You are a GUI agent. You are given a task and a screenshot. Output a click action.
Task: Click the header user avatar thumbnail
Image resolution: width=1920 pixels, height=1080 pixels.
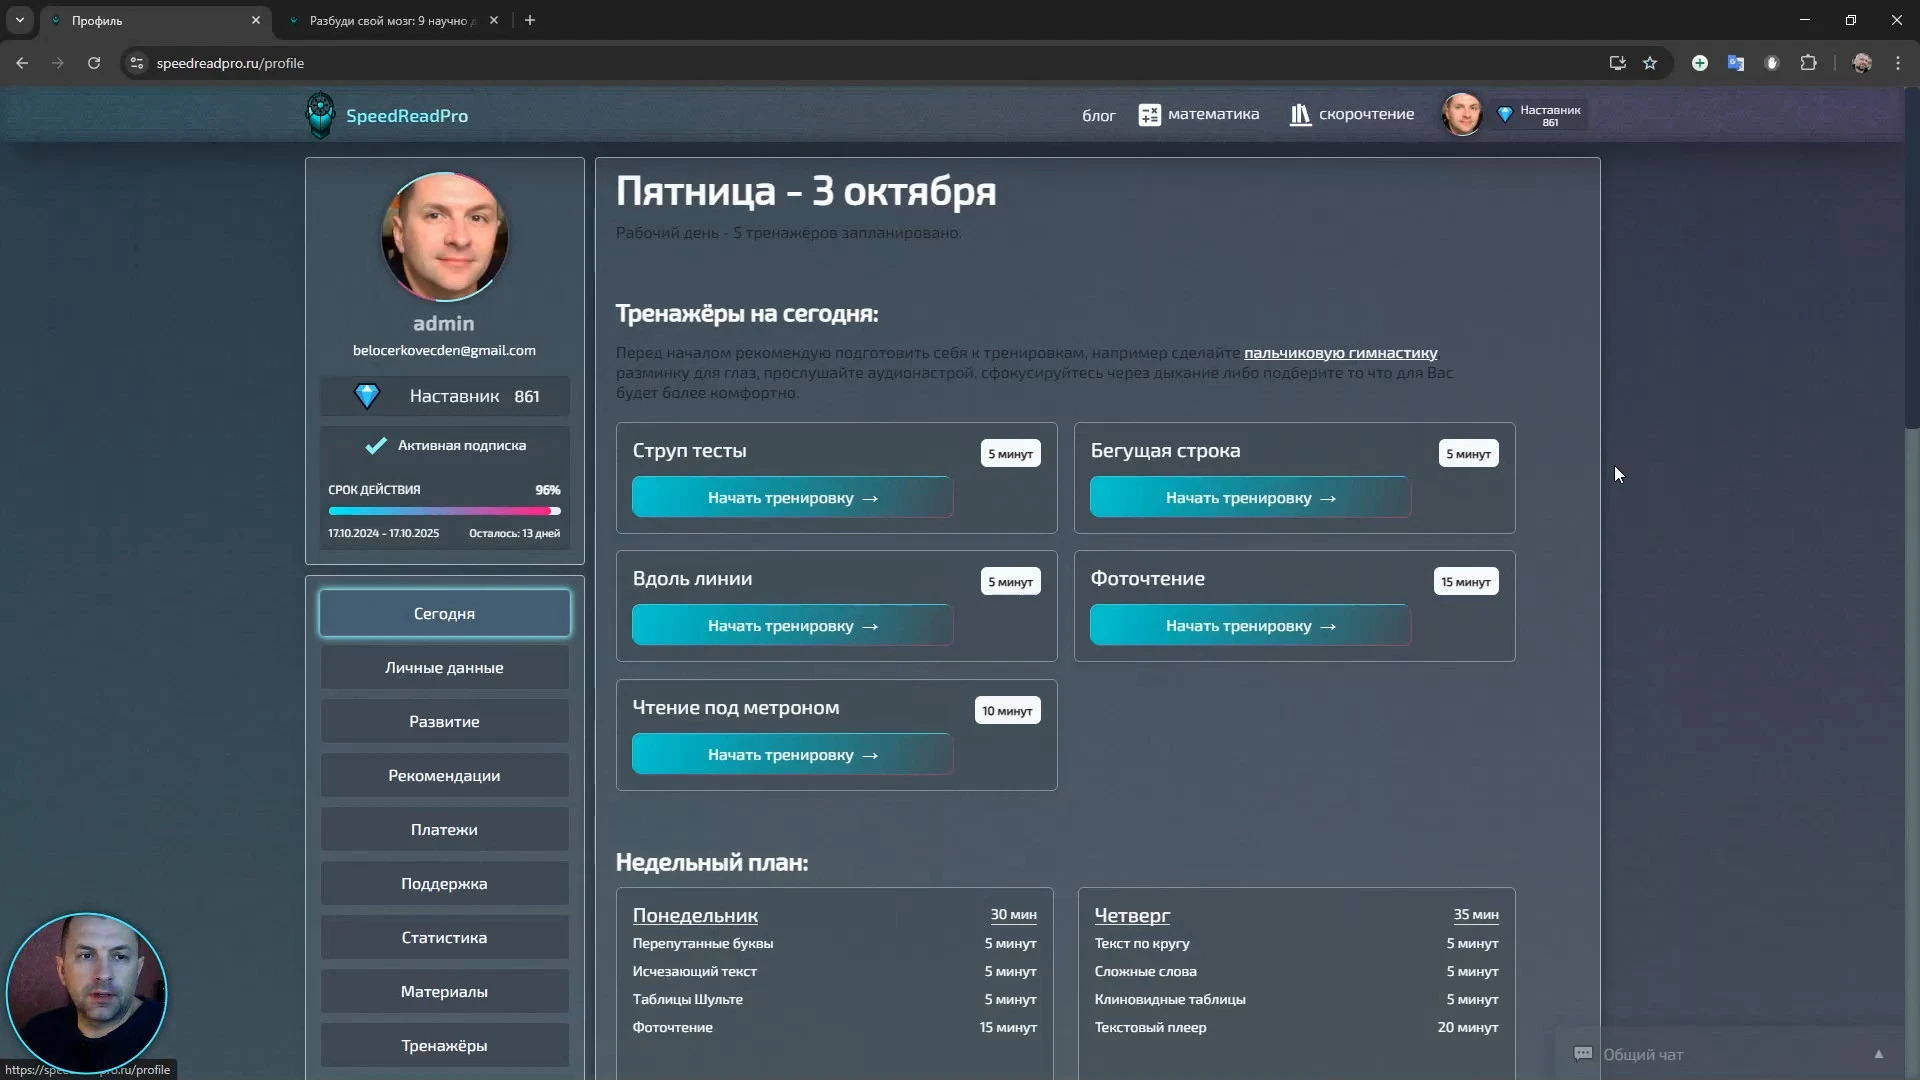coord(1462,114)
